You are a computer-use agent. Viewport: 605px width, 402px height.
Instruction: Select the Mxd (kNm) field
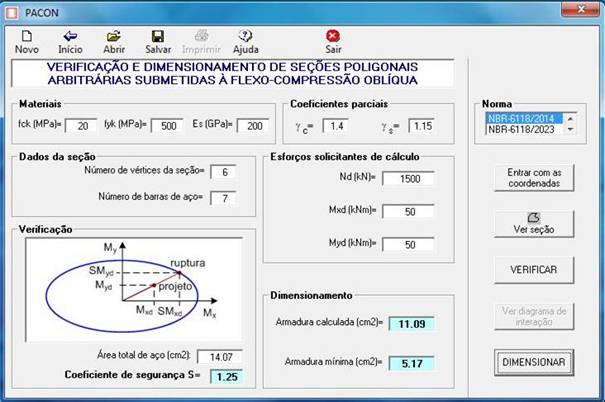point(399,213)
